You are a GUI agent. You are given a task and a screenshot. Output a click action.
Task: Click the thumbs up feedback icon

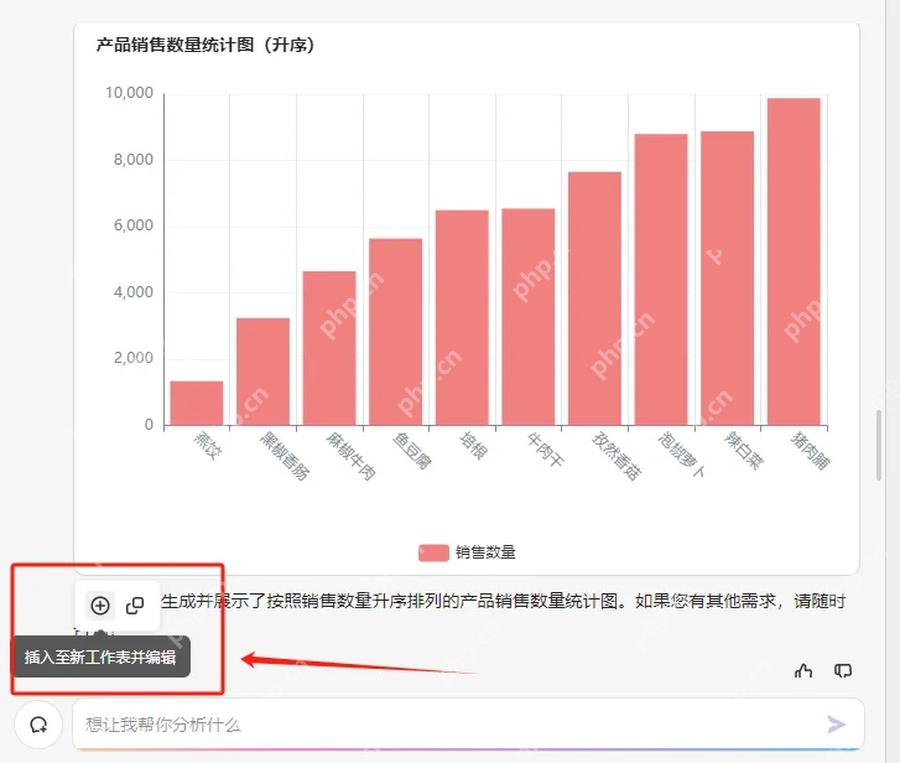tap(804, 670)
